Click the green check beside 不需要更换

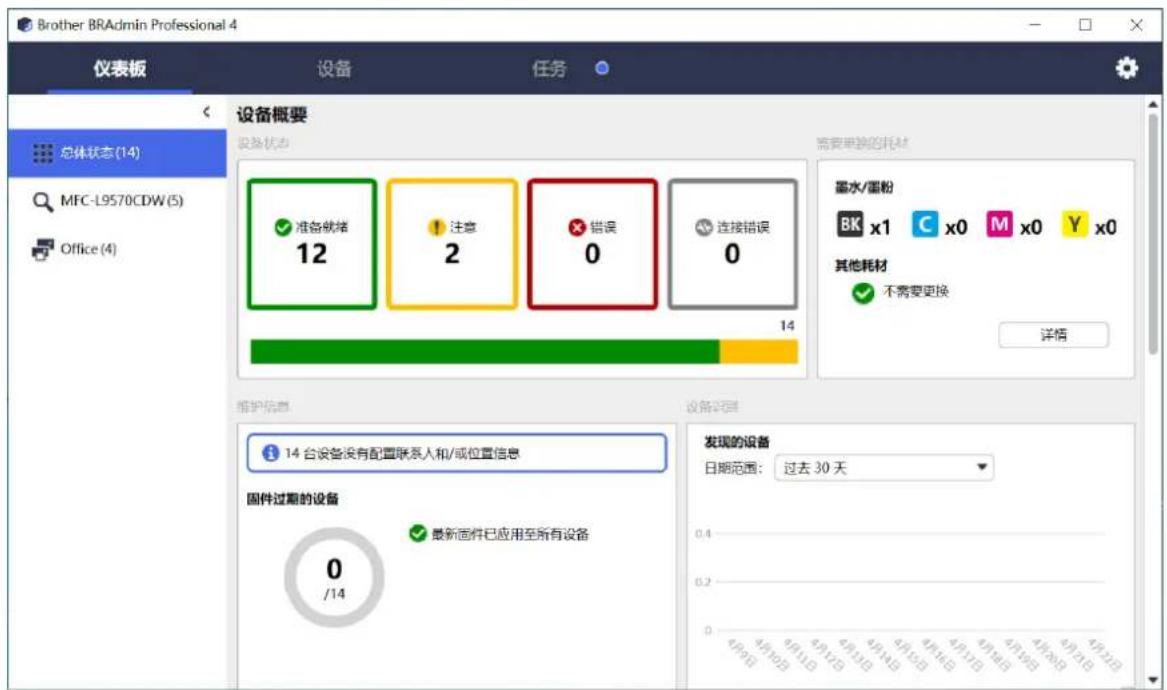pos(863,293)
